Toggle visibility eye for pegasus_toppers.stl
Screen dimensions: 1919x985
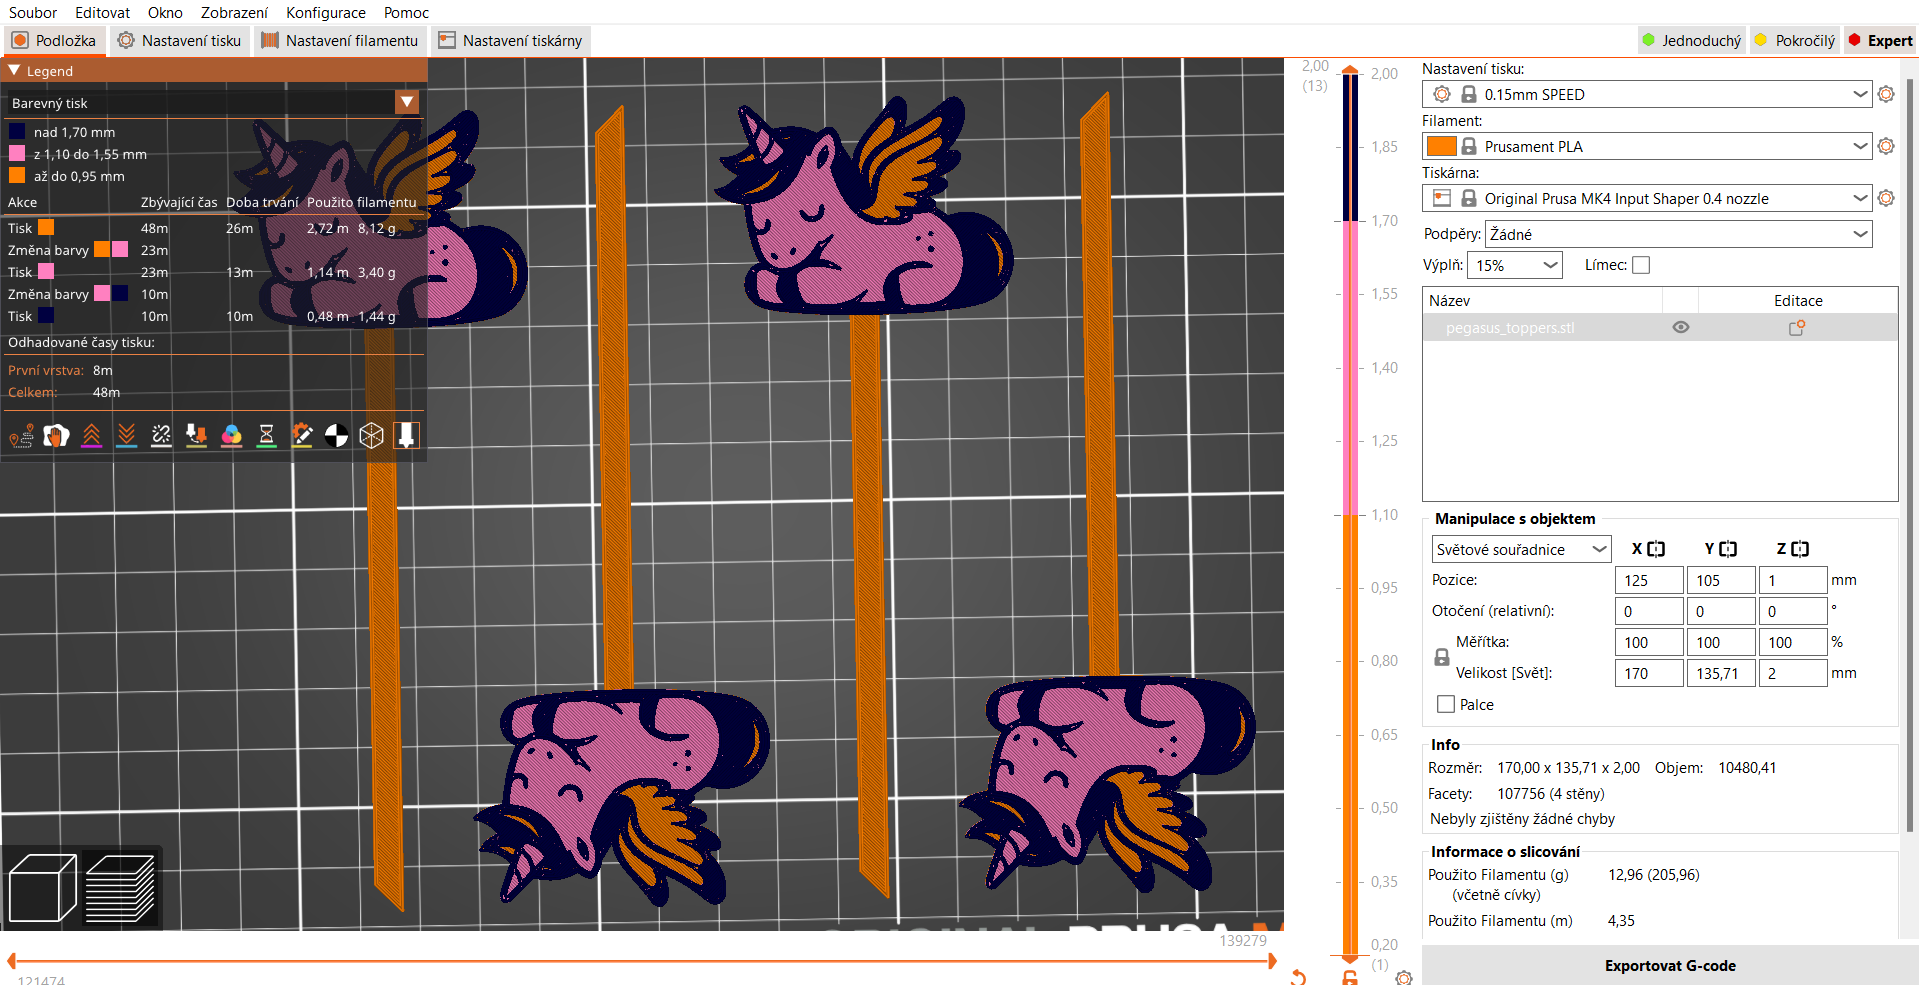pyautogui.click(x=1681, y=327)
